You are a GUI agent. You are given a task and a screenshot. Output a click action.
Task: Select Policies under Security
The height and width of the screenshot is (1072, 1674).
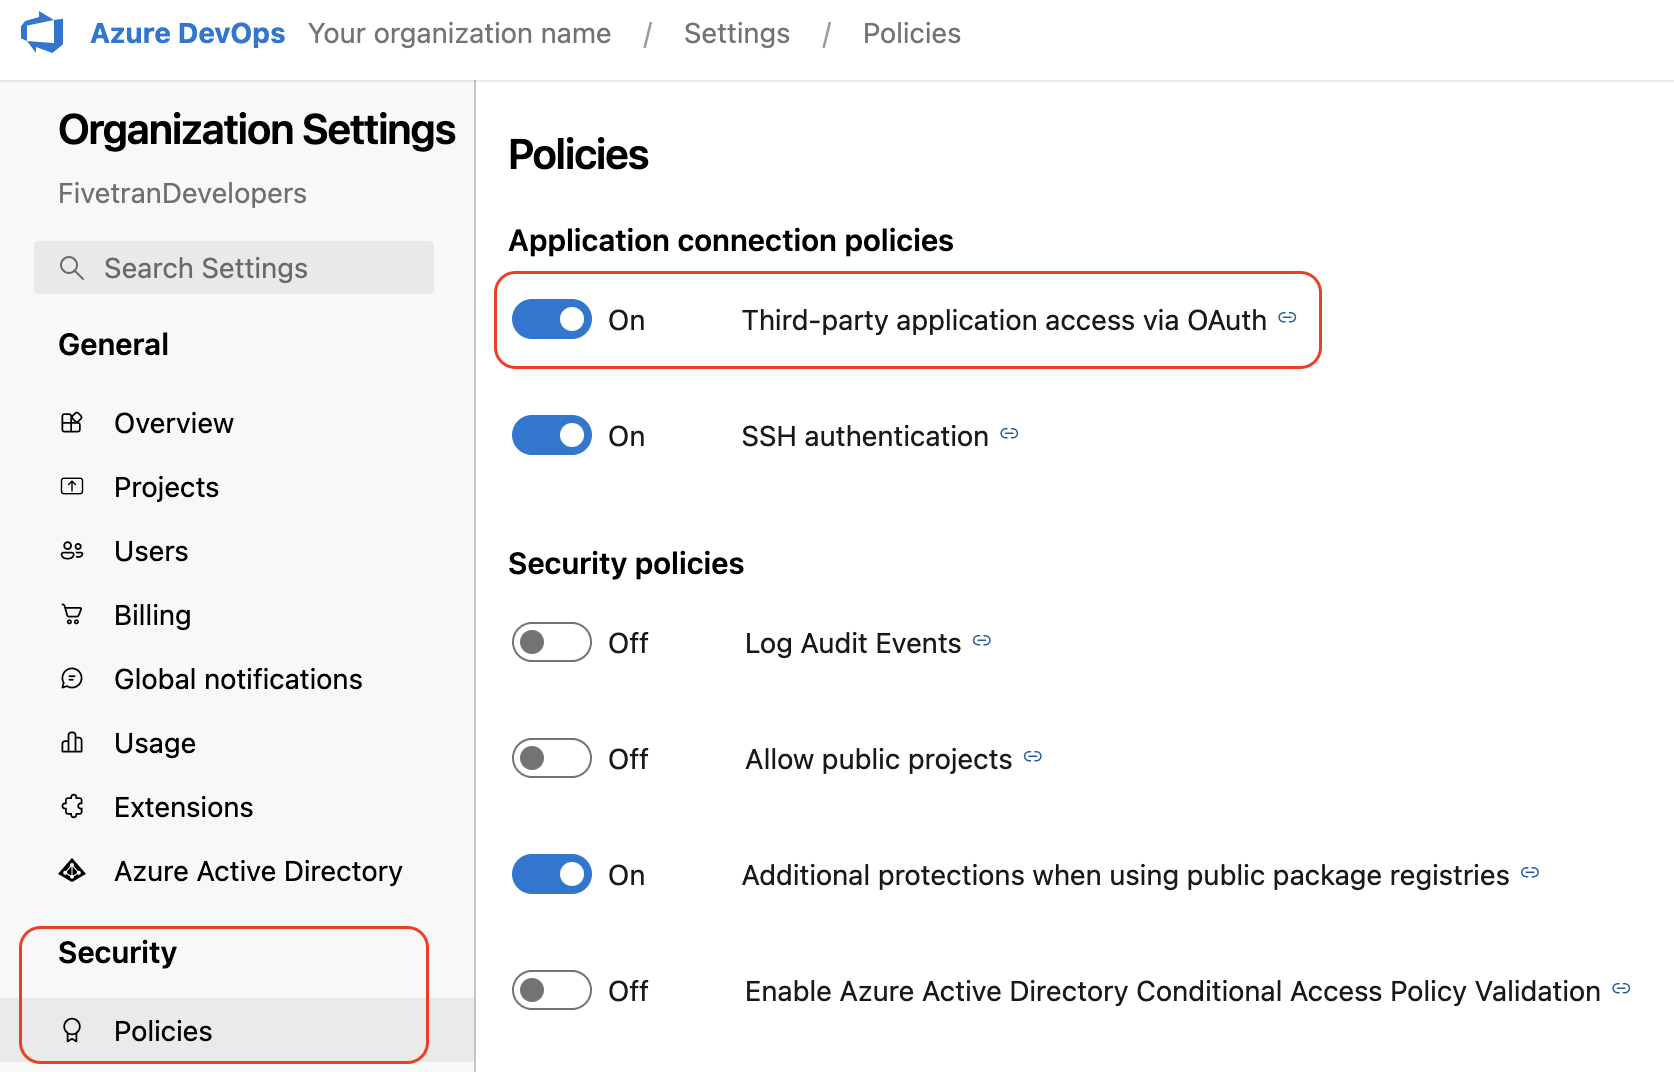tap(237, 1031)
